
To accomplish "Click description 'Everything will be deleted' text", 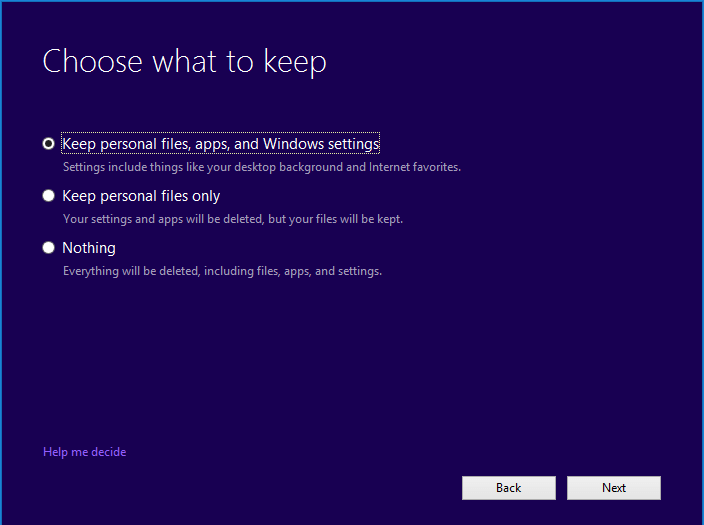I will [222, 271].
